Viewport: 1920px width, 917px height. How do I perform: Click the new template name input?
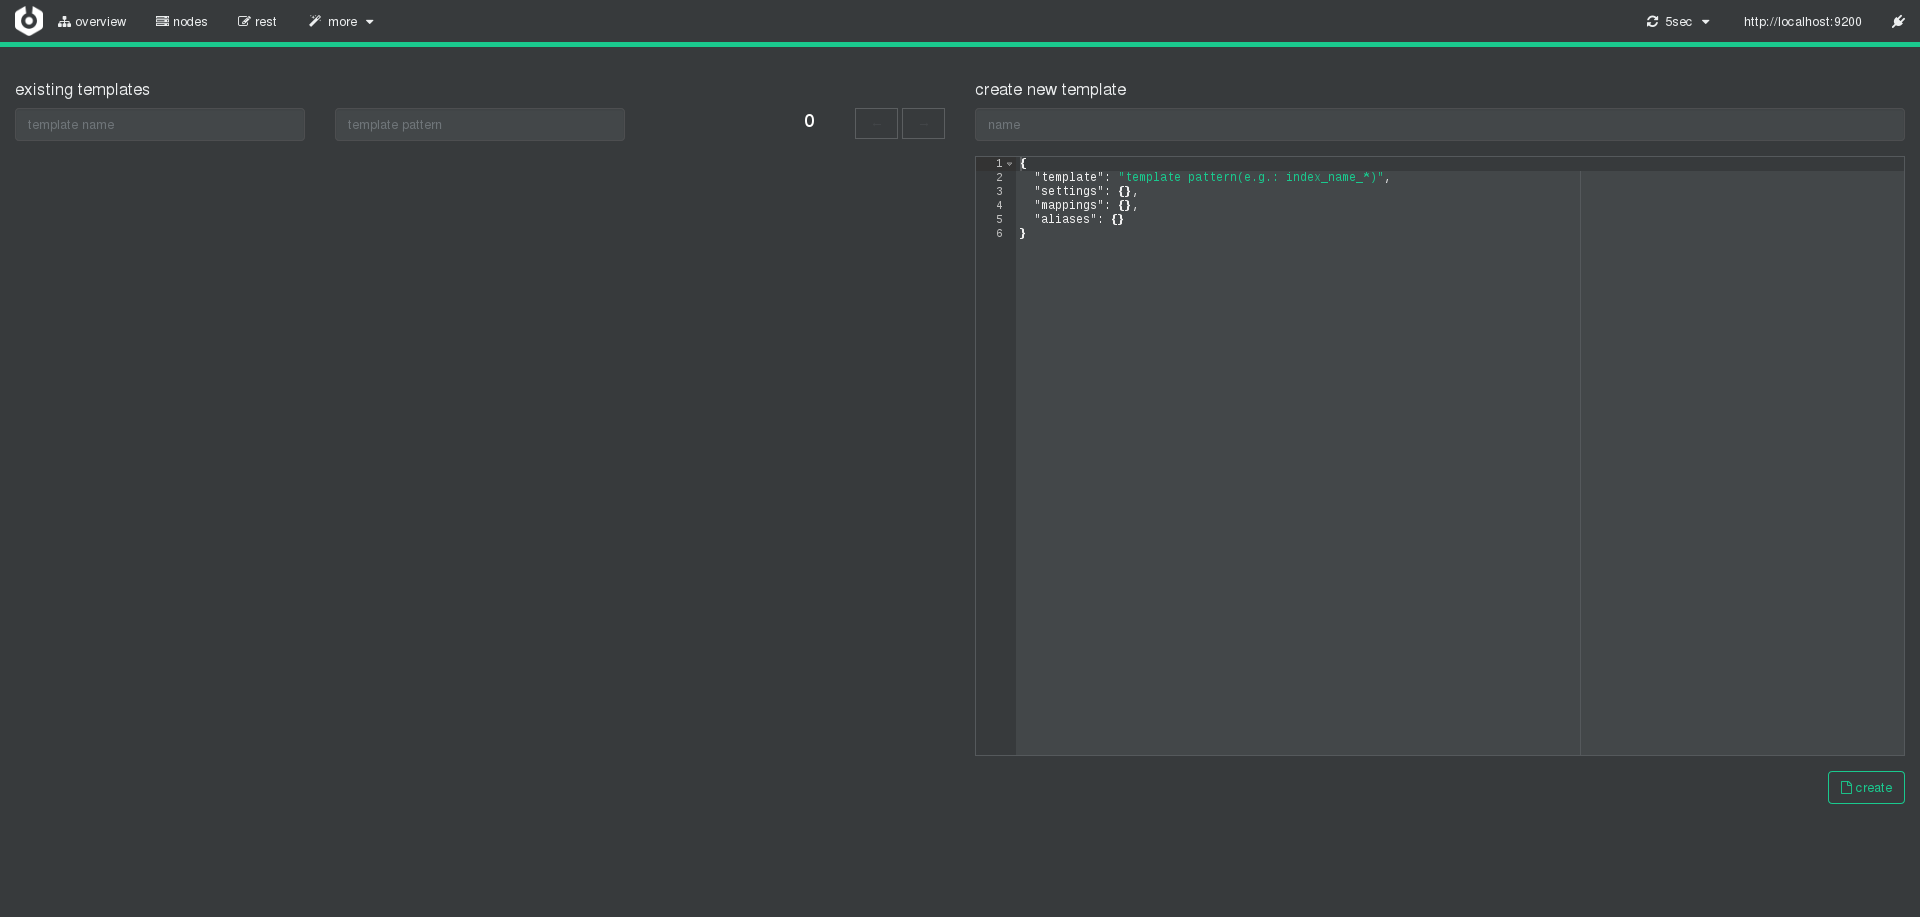pos(1439,125)
